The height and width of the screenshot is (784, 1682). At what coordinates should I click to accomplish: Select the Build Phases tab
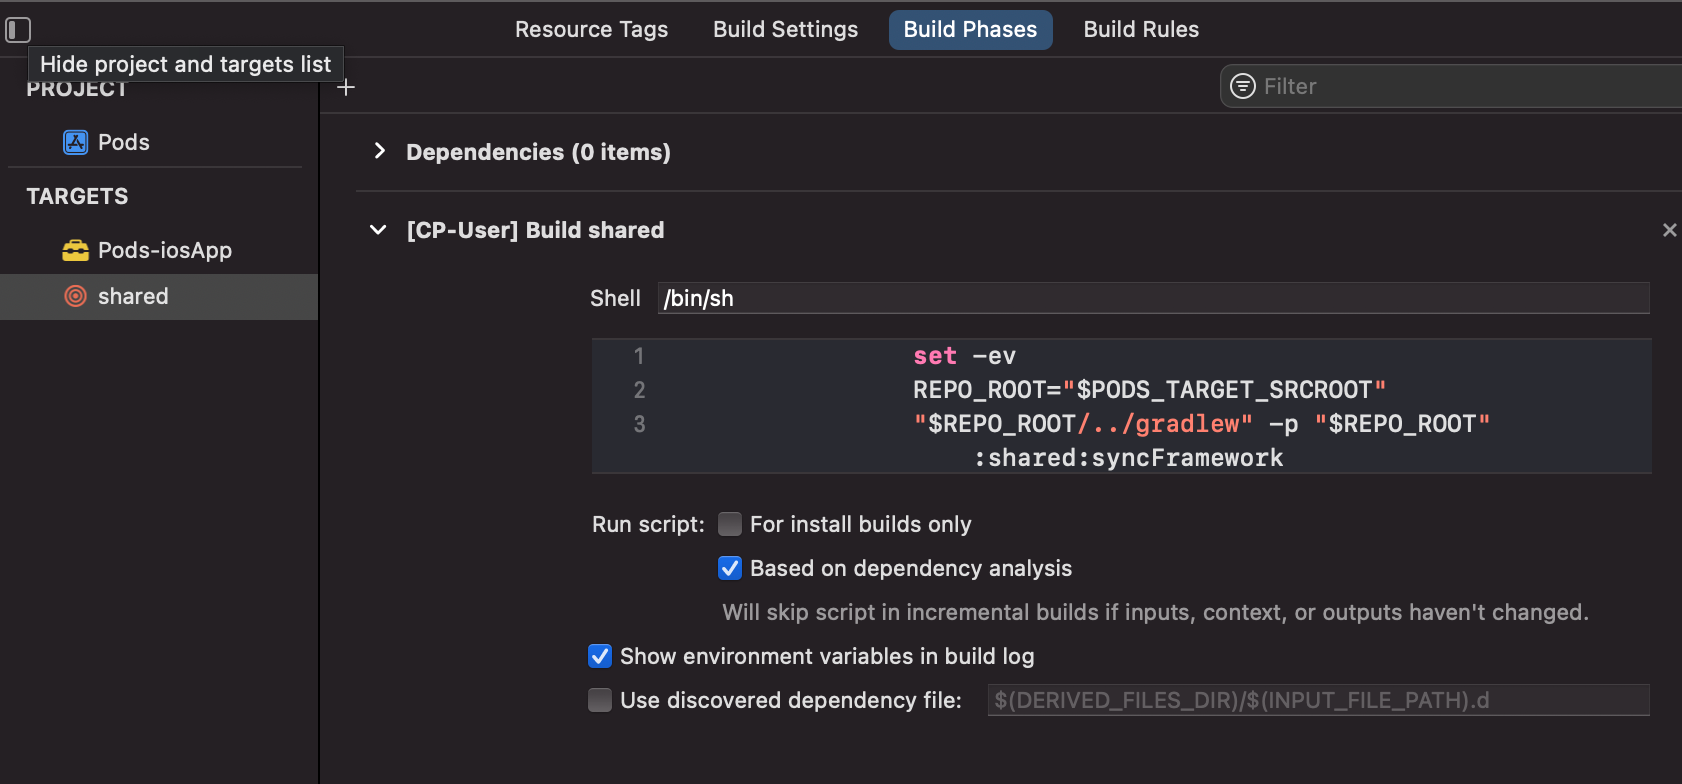coord(970,30)
